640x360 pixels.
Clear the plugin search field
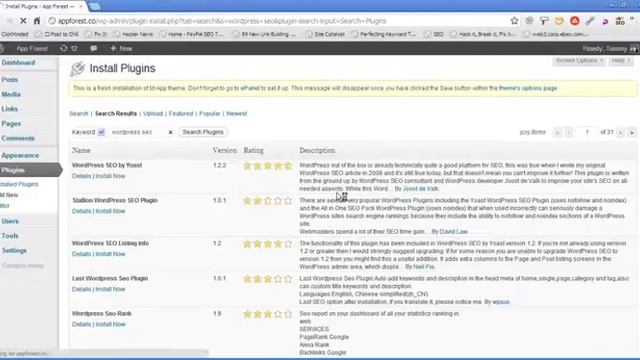coord(171,132)
